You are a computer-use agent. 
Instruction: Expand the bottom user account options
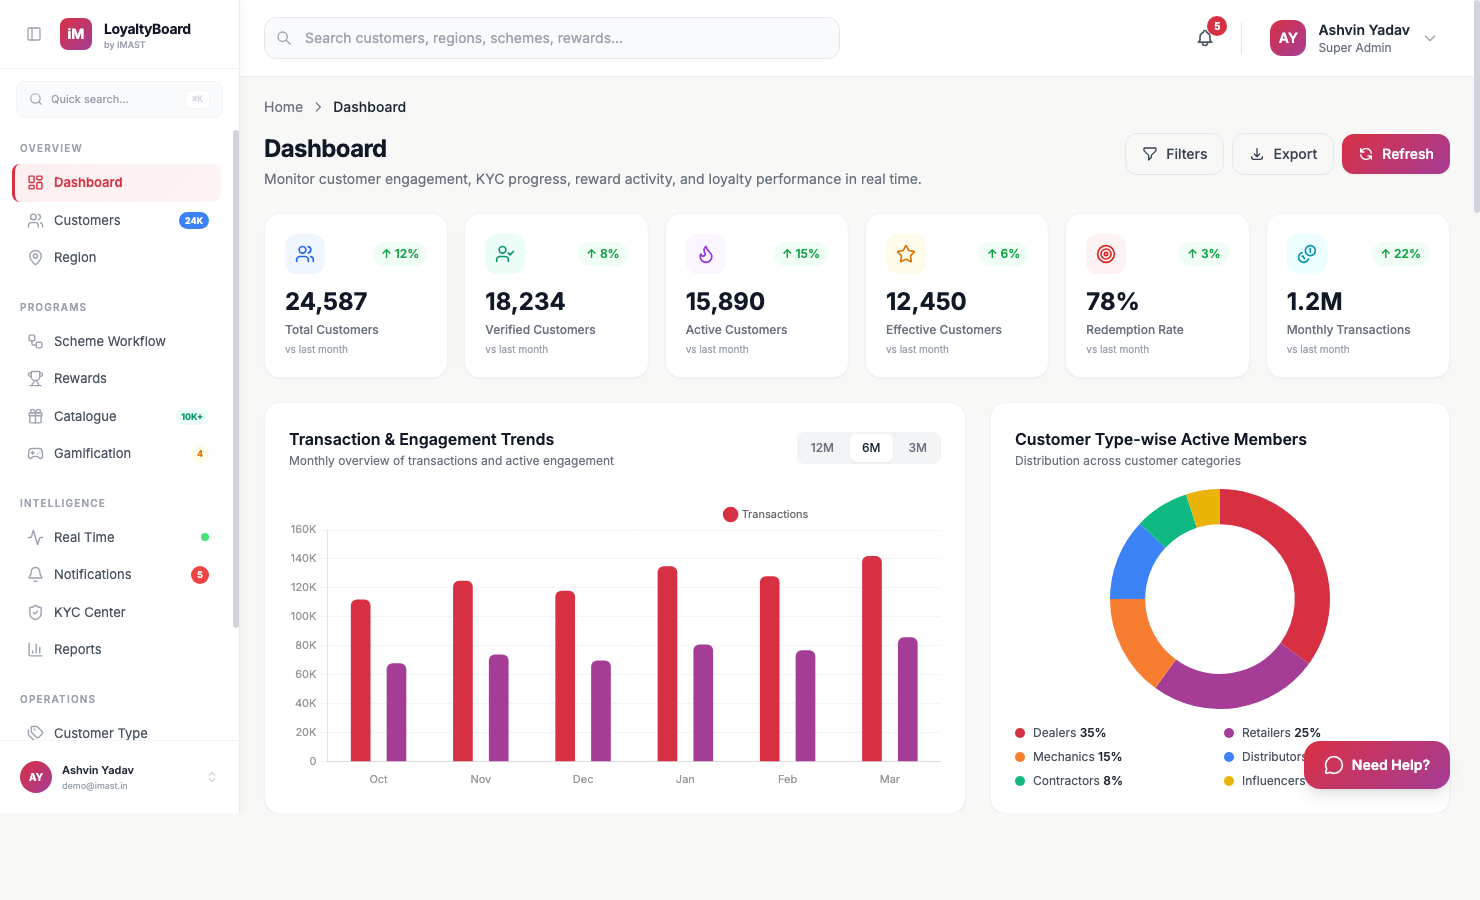coord(212,777)
